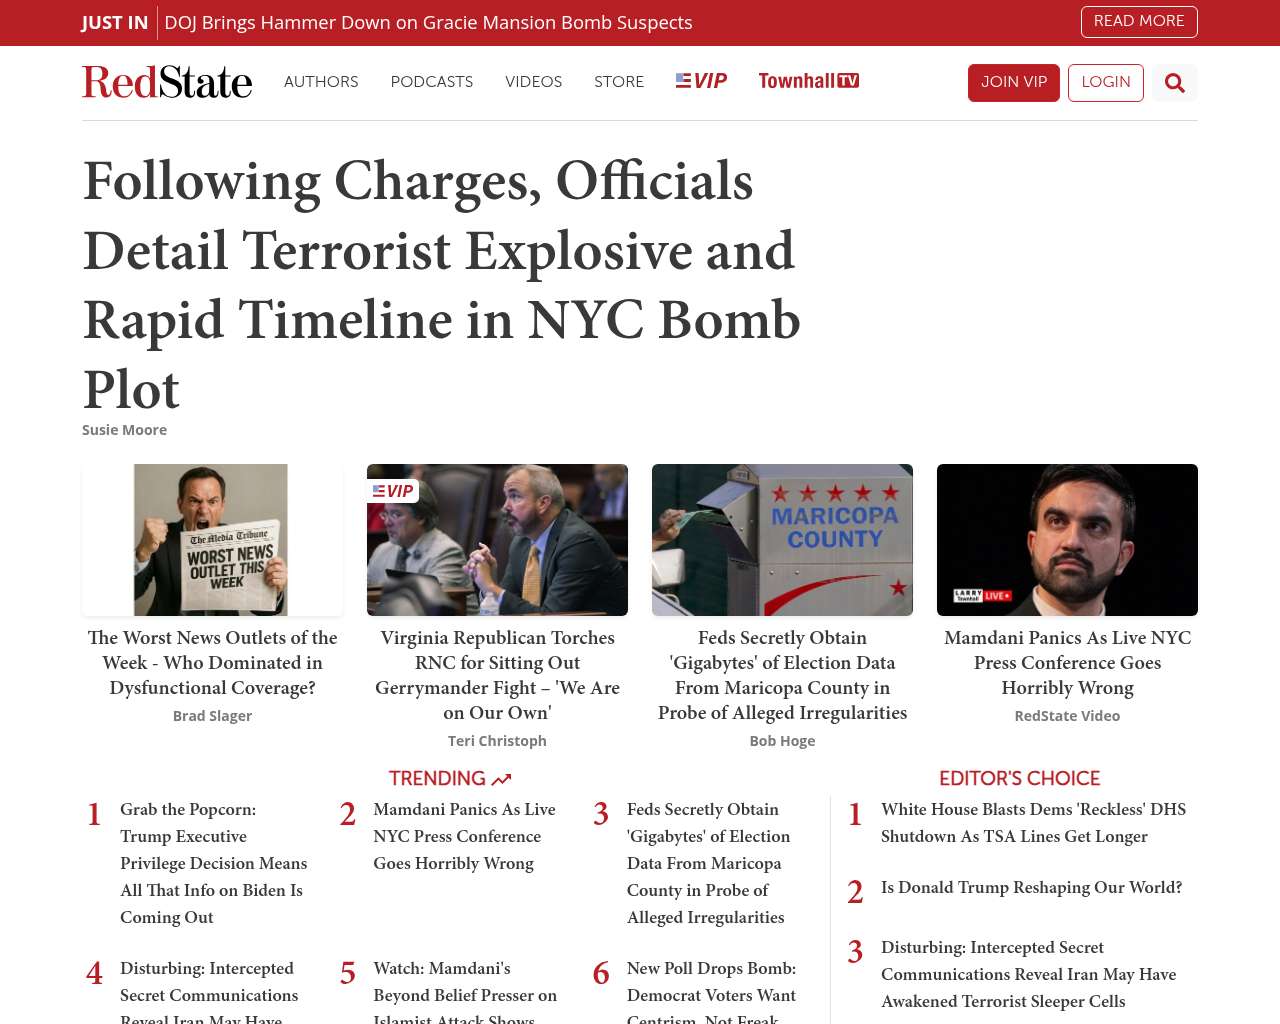Go to the Podcasts section
This screenshot has height=1024, width=1280.
pyautogui.click(x=431, y=82)
